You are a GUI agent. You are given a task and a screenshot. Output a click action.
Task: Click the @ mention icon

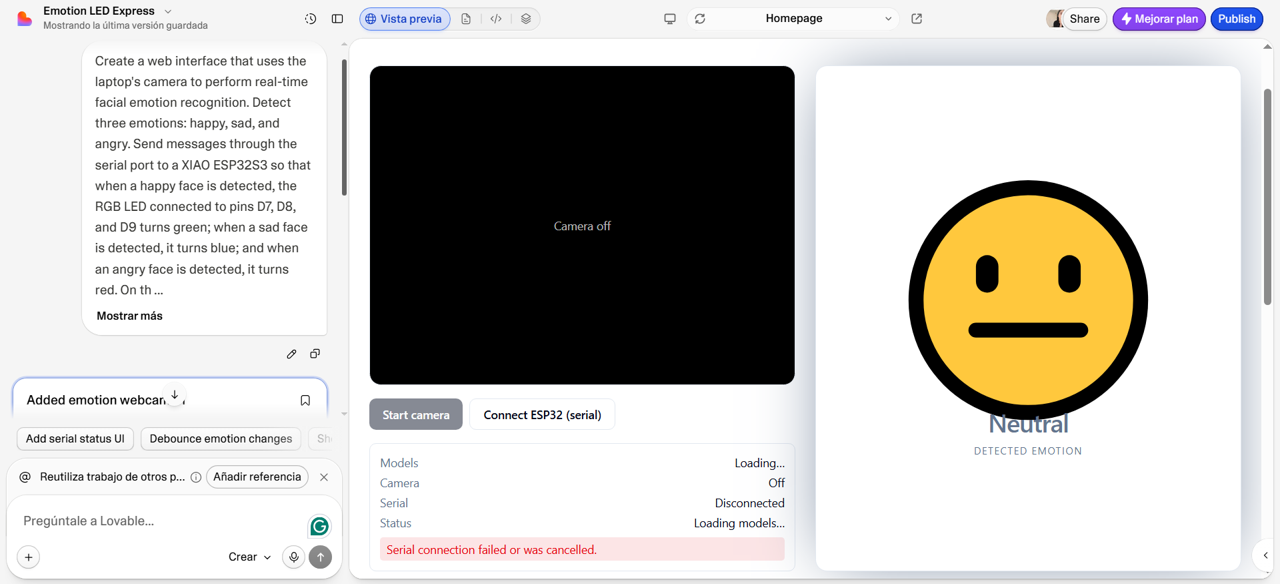point(25,477)
